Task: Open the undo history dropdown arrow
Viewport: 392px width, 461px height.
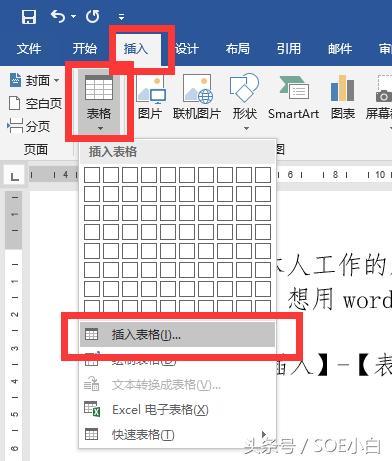Action: [x=73, y=16]
